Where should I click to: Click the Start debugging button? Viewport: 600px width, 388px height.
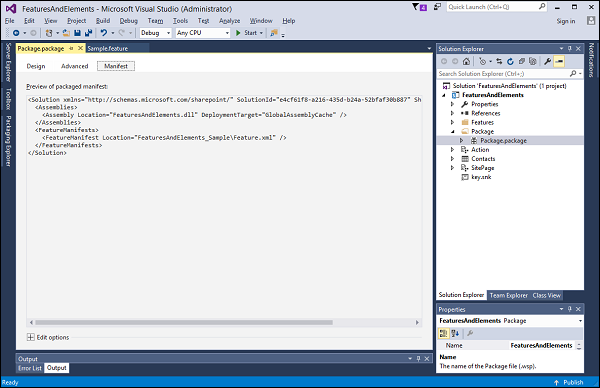[246, 33]
